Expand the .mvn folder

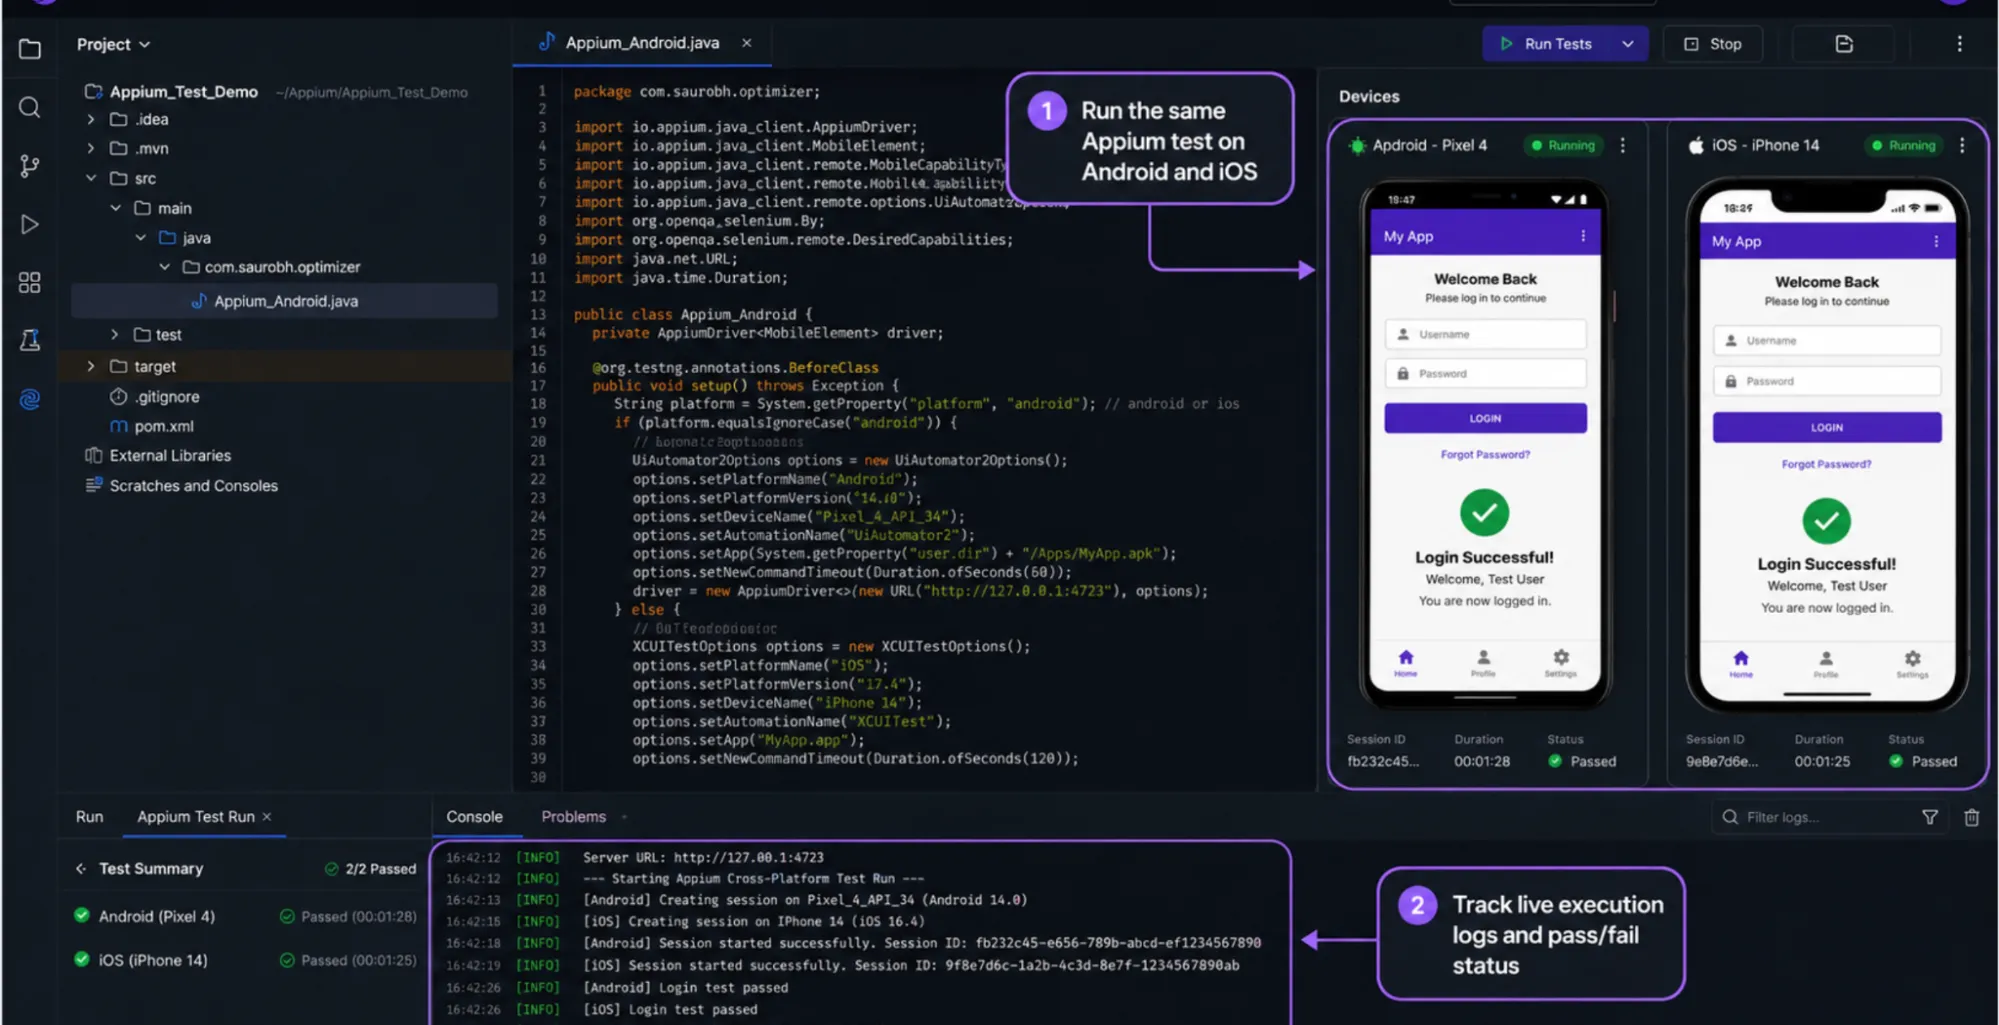coord(91,148)
